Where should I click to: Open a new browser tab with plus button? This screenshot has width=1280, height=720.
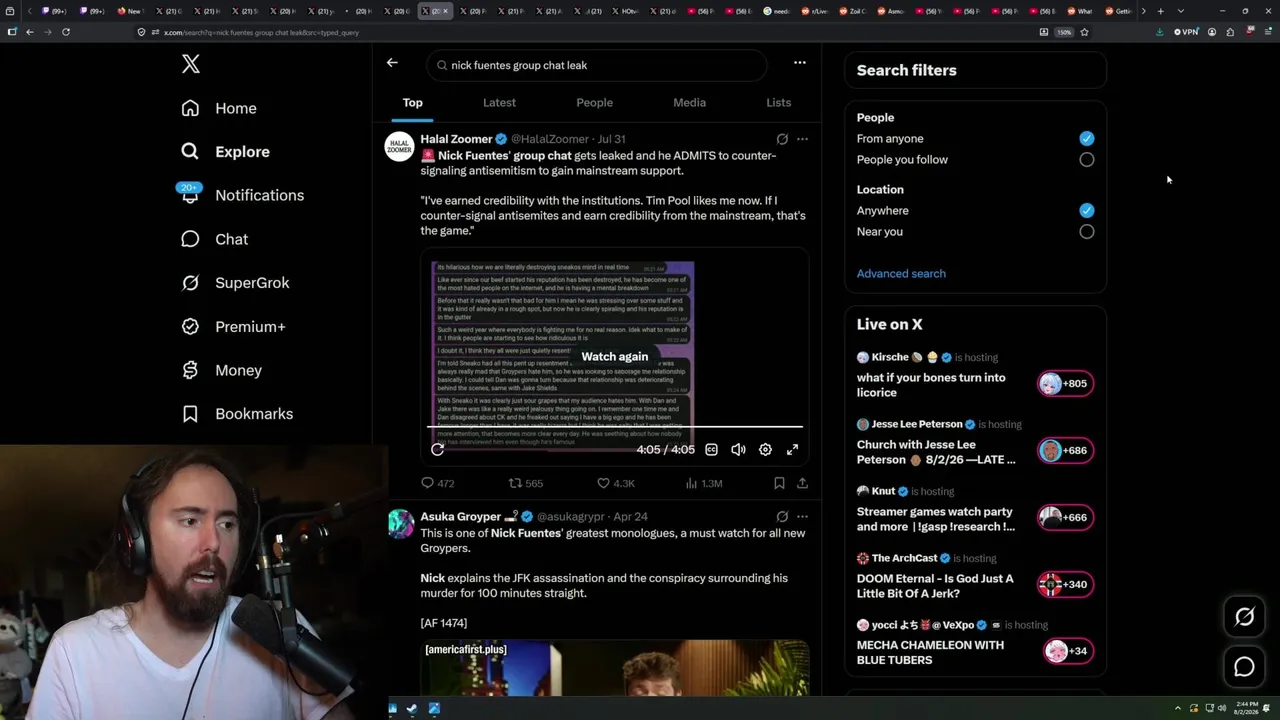click(x=1160, y=11)
